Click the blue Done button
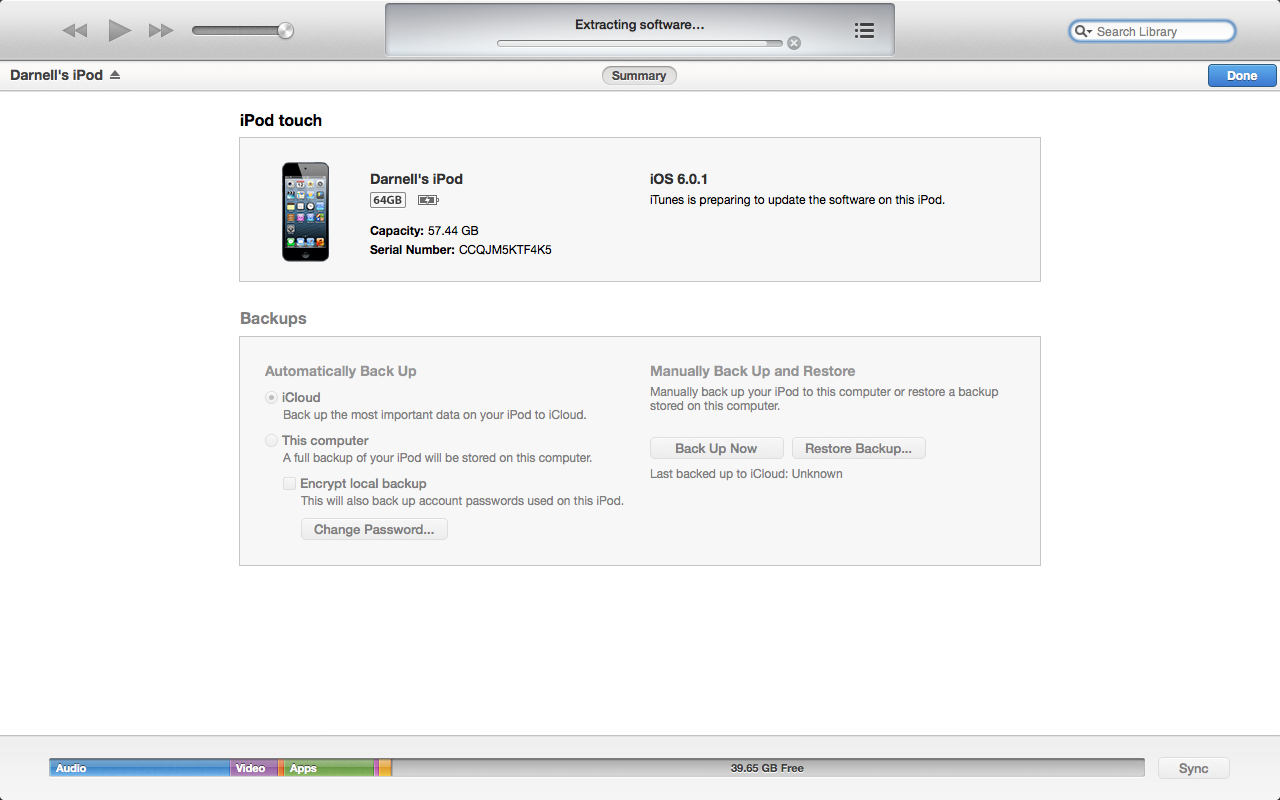The width and height of the screenshot is (1280, 800). 1242,76
